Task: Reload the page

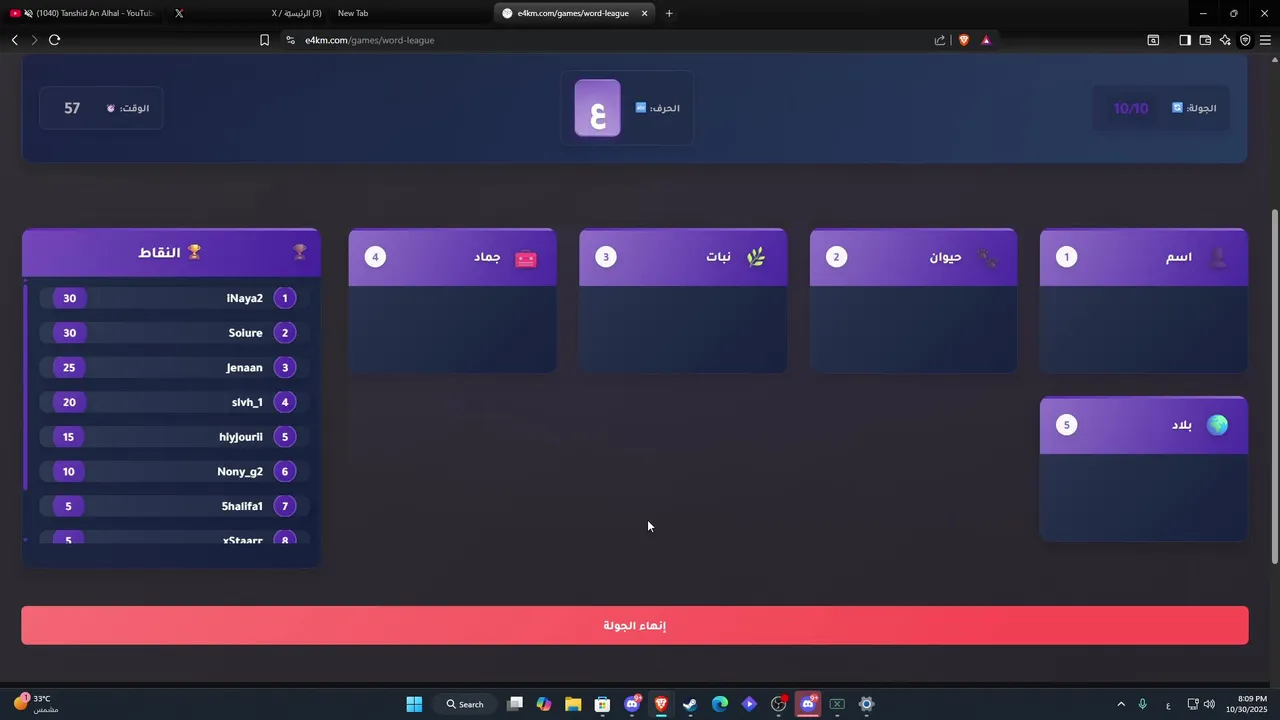Action: [x=54, y=40]
